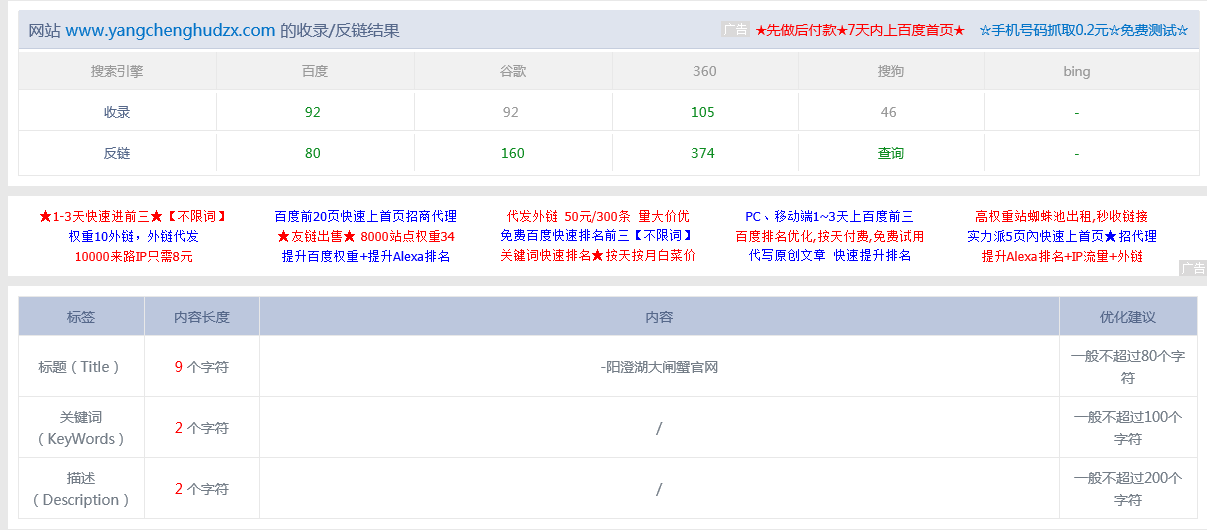Open ad 实力派5页内快速上首页★招代理
The image size is (1207, 530).
pyautogui.click(x=1061, y=236)
